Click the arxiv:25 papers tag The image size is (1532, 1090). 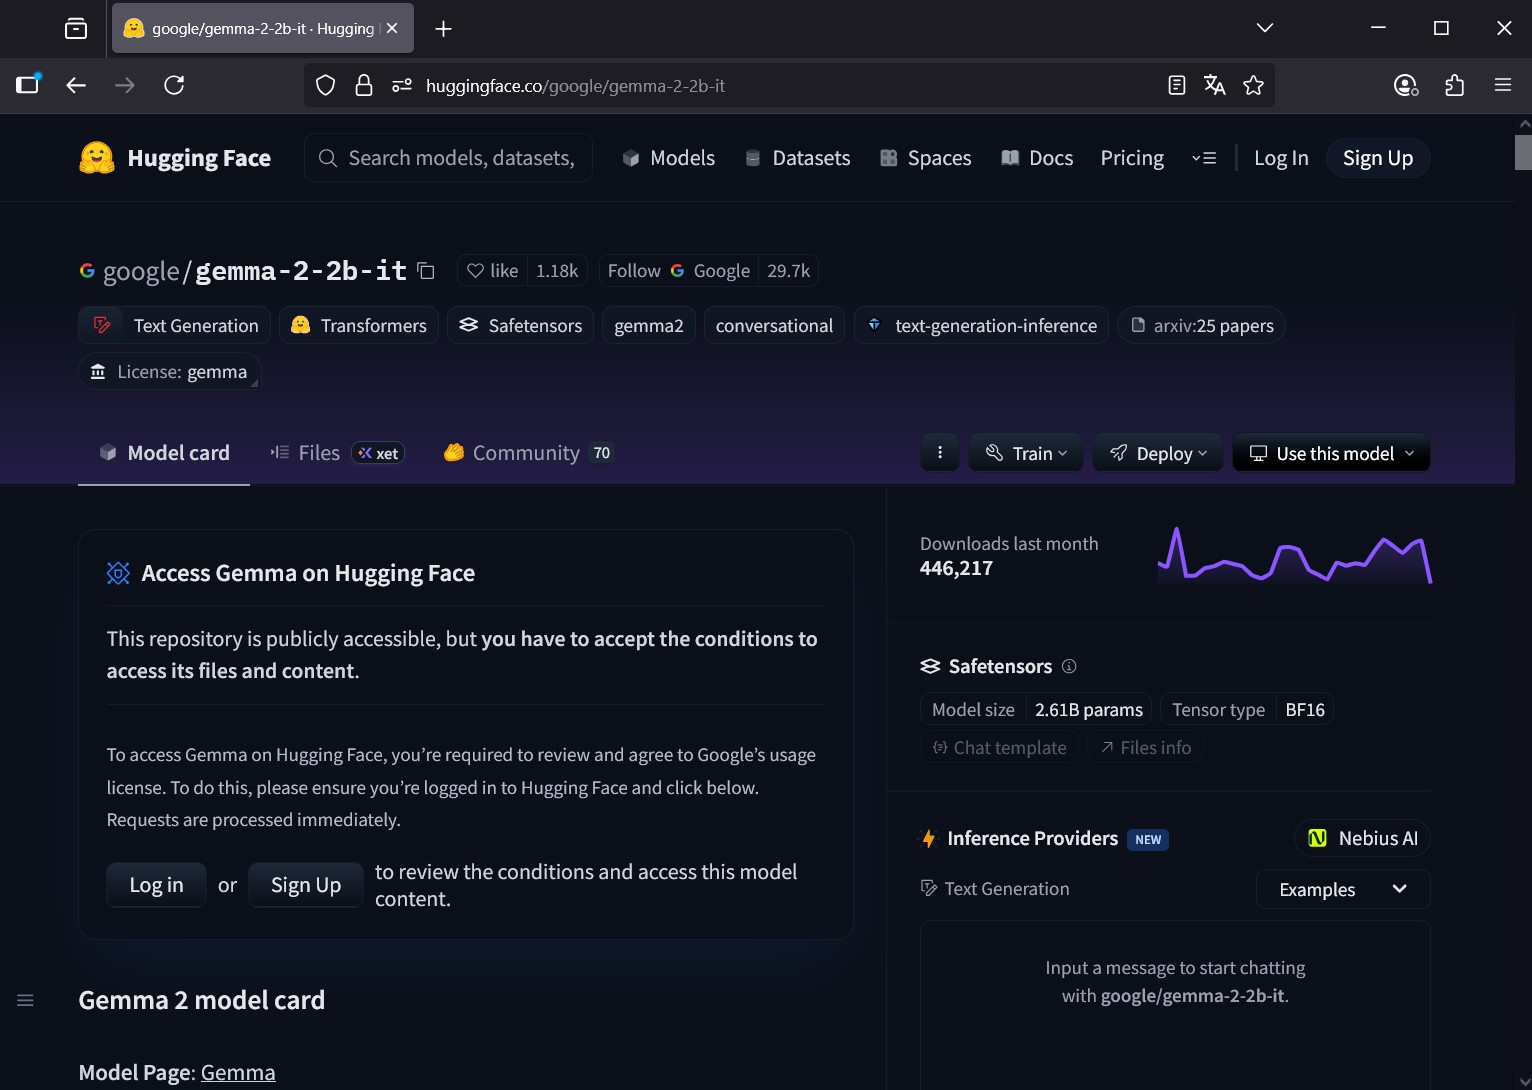pyautogui.click(x=1202, y=325)
